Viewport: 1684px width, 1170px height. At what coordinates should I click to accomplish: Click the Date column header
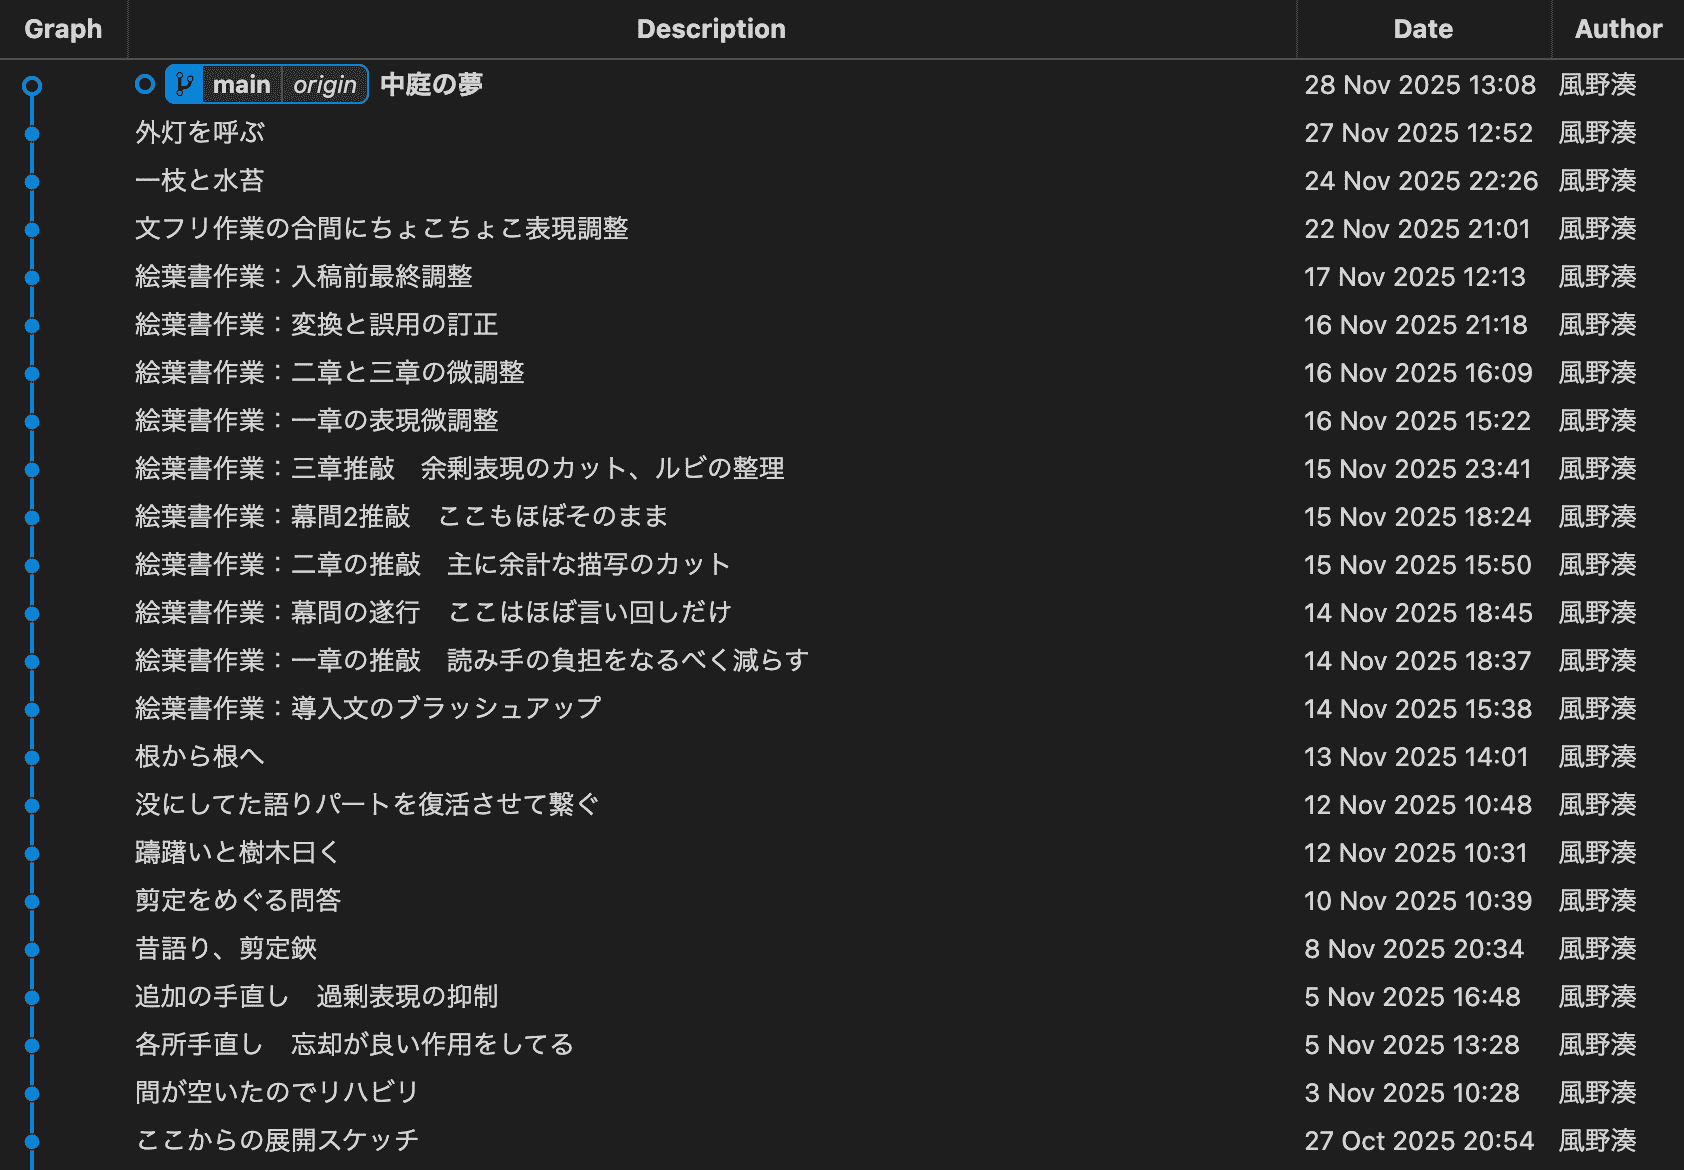point(1422,29)
